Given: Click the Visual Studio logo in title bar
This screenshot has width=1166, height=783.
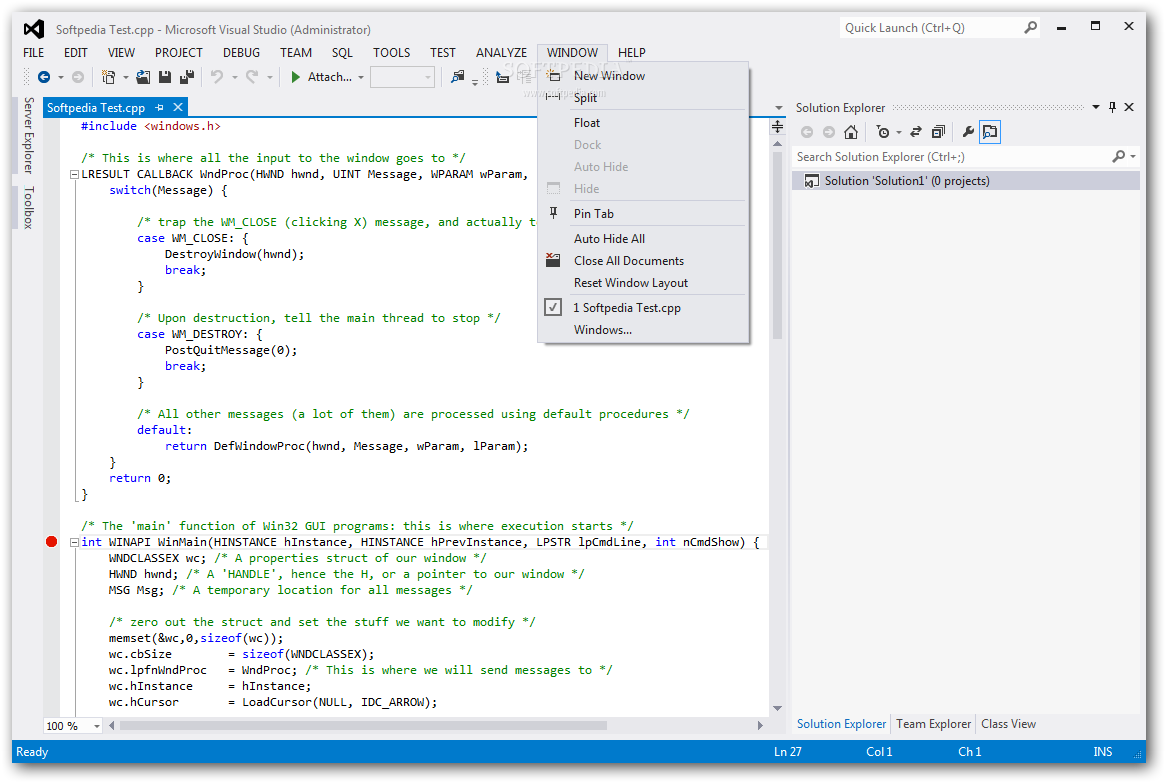Looking at the screenshot, I should [34, 29].
